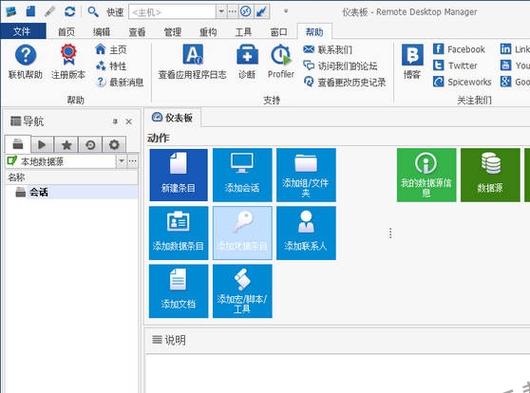Open the Facebook link
530x393 pixels.
(459, 49)
